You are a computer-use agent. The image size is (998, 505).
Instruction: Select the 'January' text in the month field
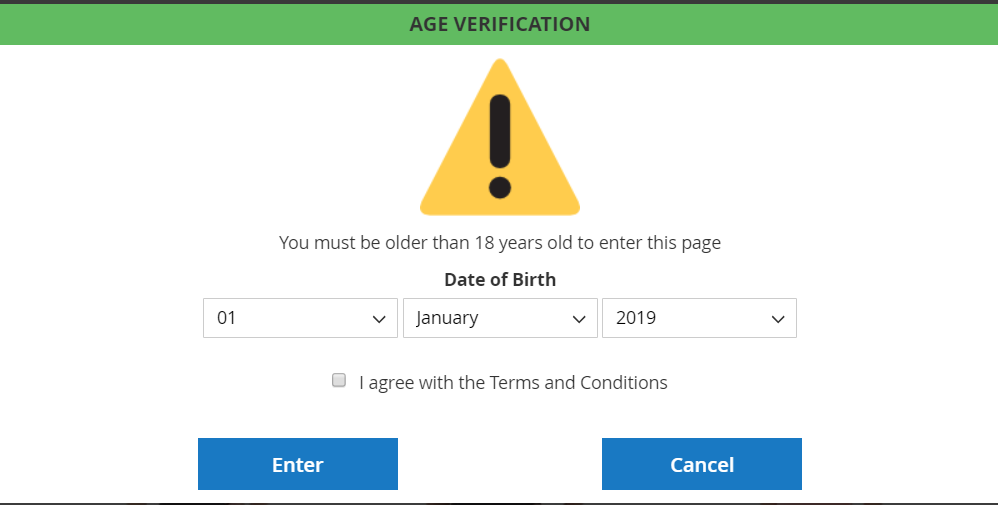point(447,318)
